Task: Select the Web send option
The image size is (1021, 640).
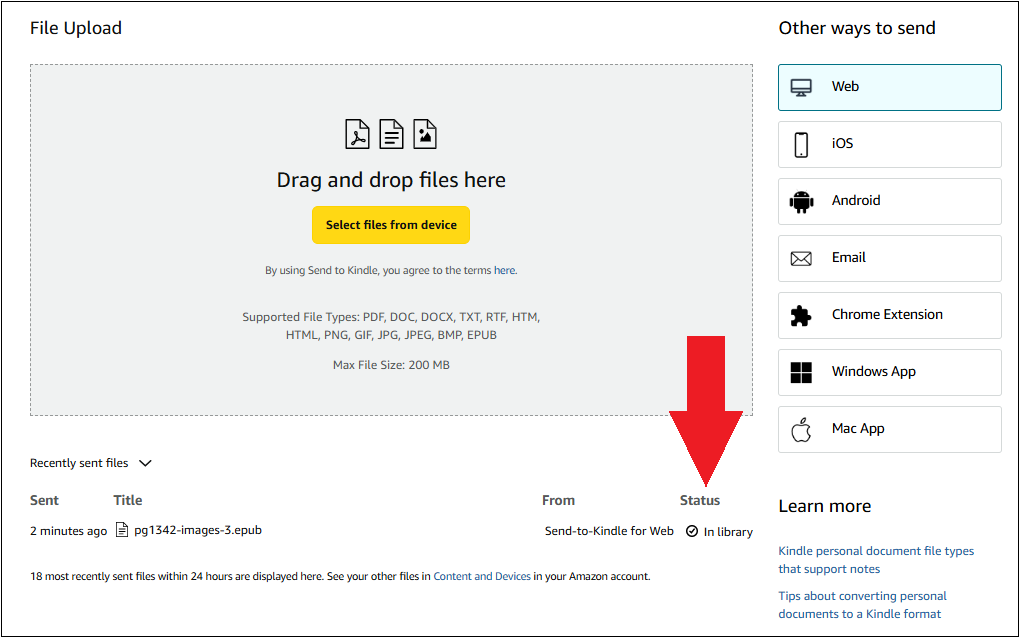Action: click(889, 87)
